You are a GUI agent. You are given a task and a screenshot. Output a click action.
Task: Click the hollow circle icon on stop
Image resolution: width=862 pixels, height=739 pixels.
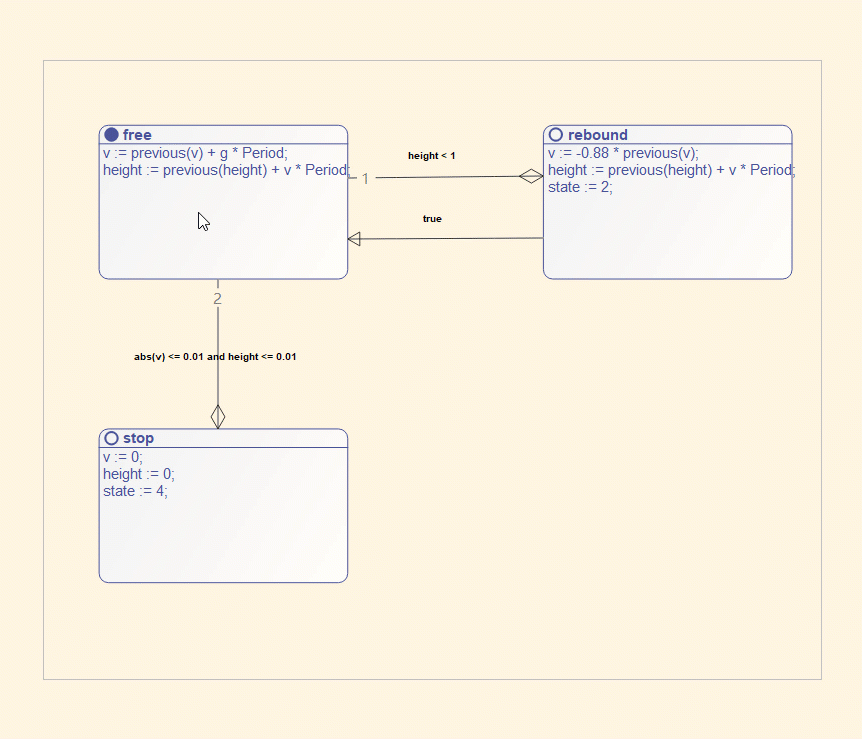(x=112, y=438)
